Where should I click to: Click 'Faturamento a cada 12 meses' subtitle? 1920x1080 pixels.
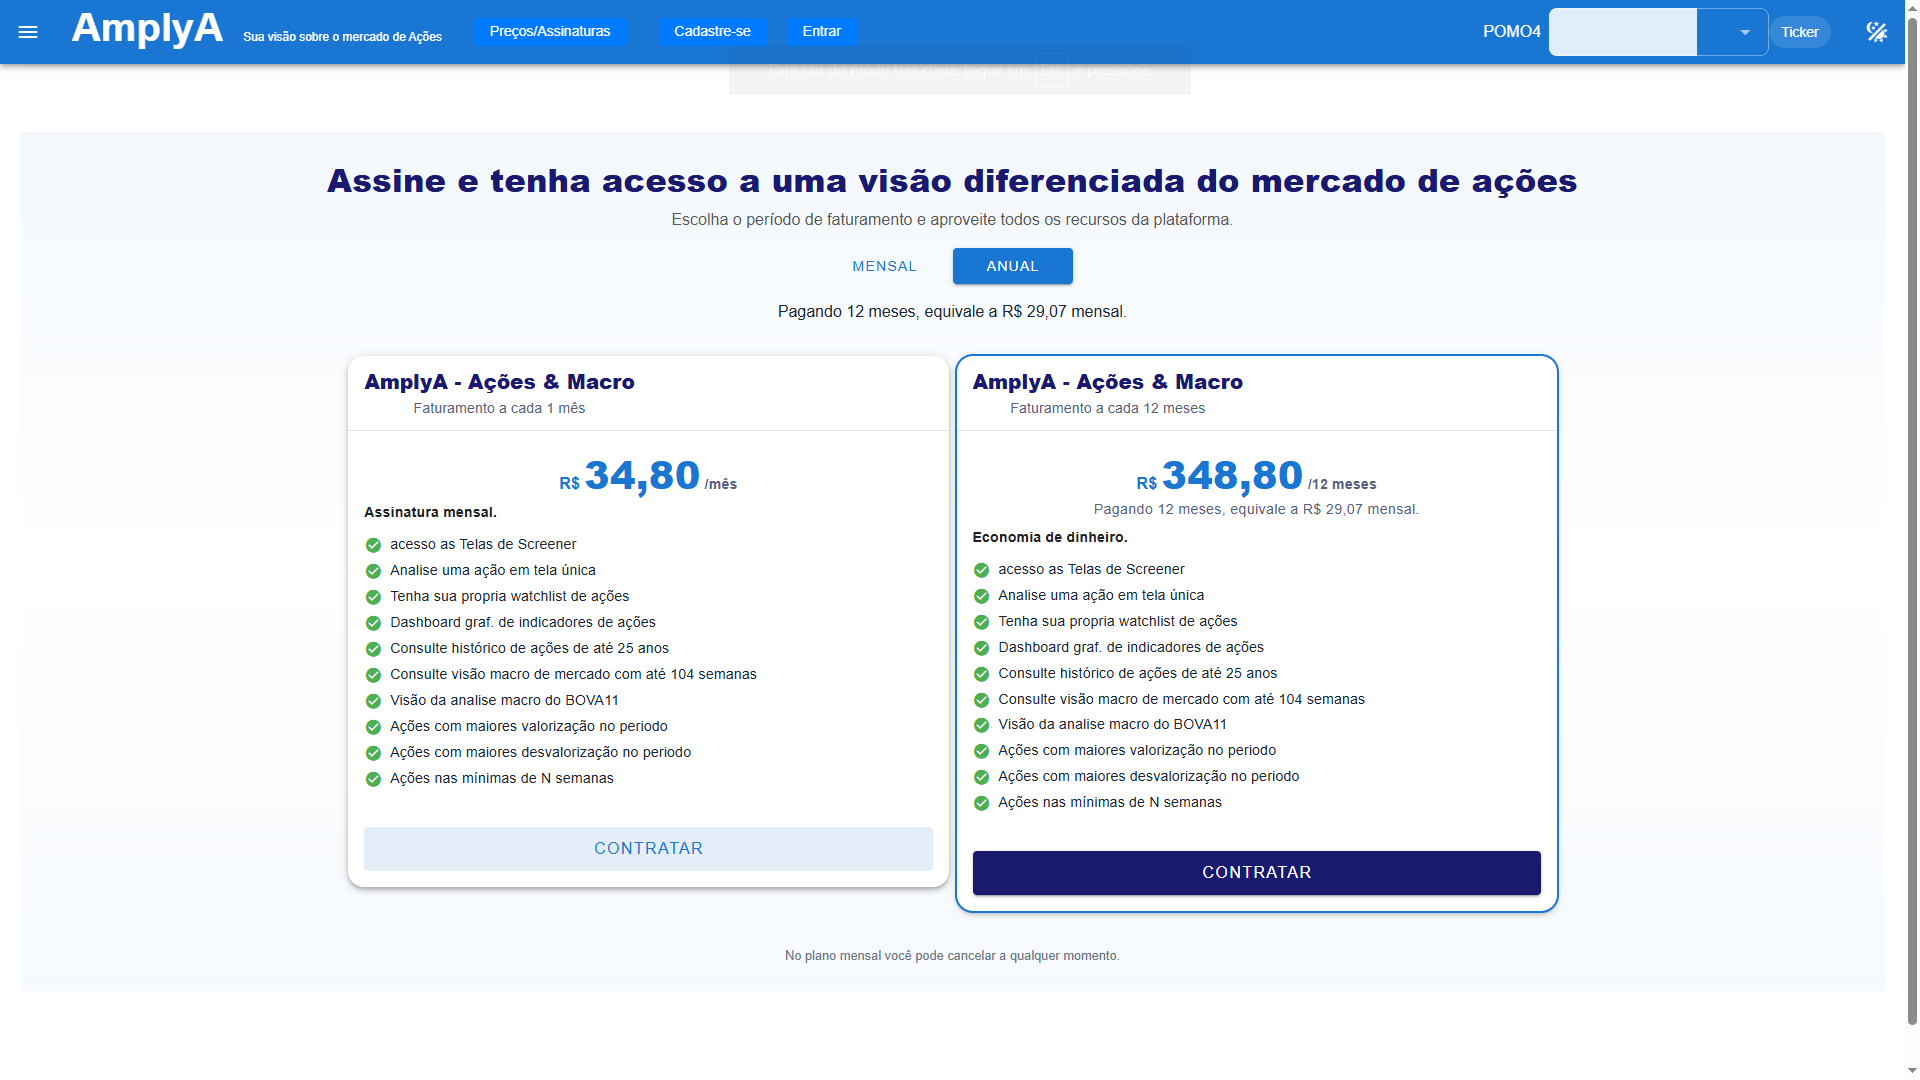tap(1107, 408)
